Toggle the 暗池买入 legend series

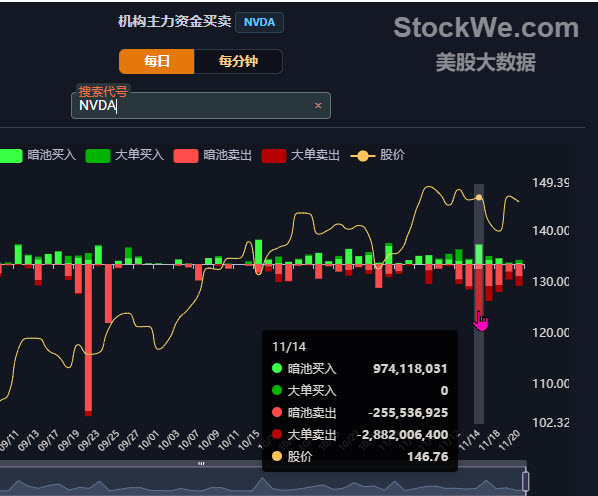point(37,155)
